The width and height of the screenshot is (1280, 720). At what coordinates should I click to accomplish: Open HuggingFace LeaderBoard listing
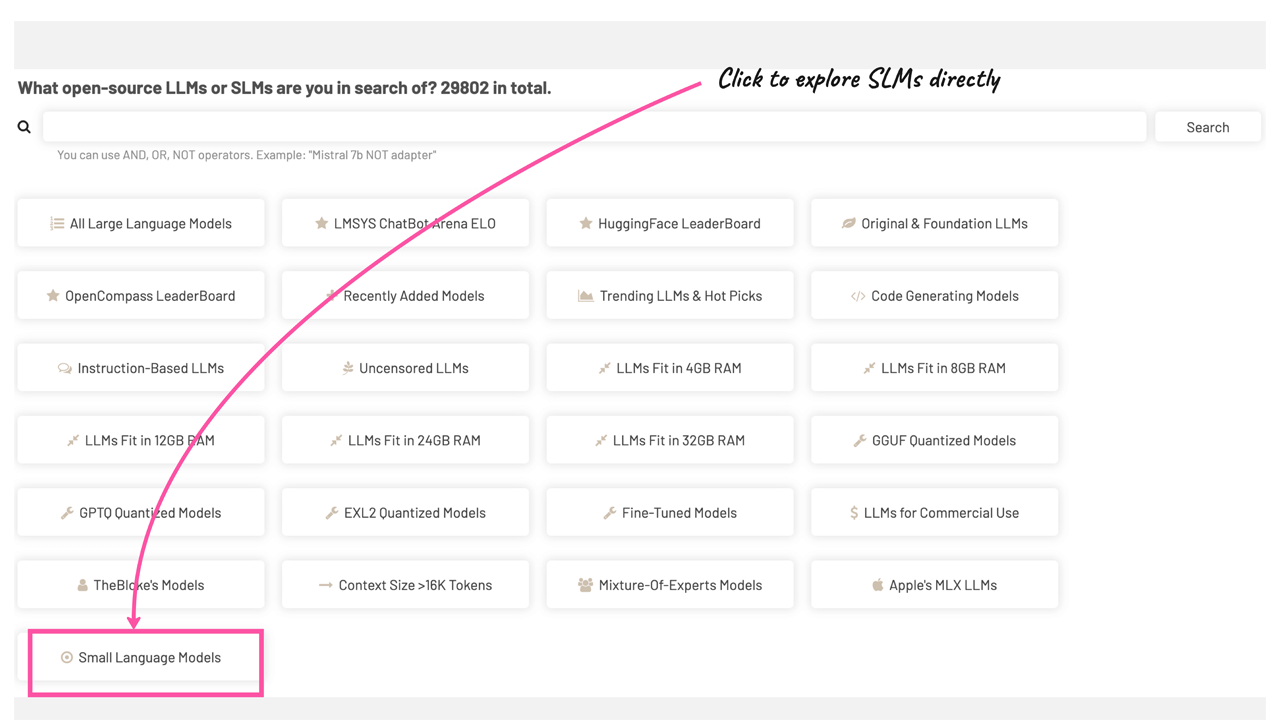coord(670,224)
